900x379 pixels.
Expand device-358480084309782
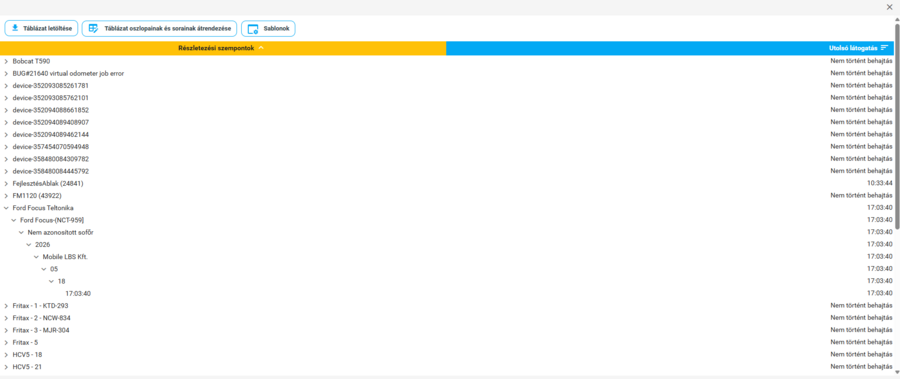(x=6, y=158)
